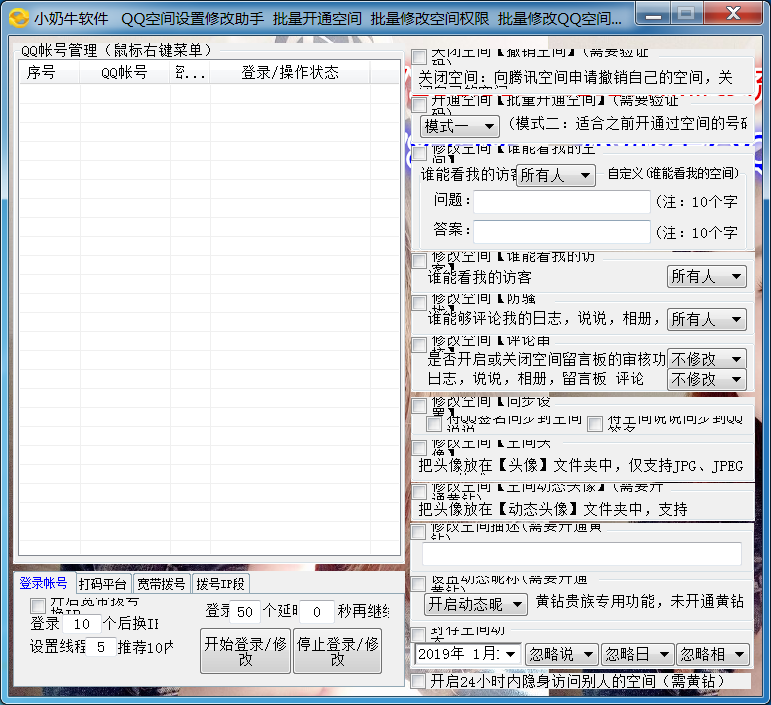Tick the 修改空间【同步设置】checkbox
771x705 pixels.
pyautogui.click(x=419, y=406)
